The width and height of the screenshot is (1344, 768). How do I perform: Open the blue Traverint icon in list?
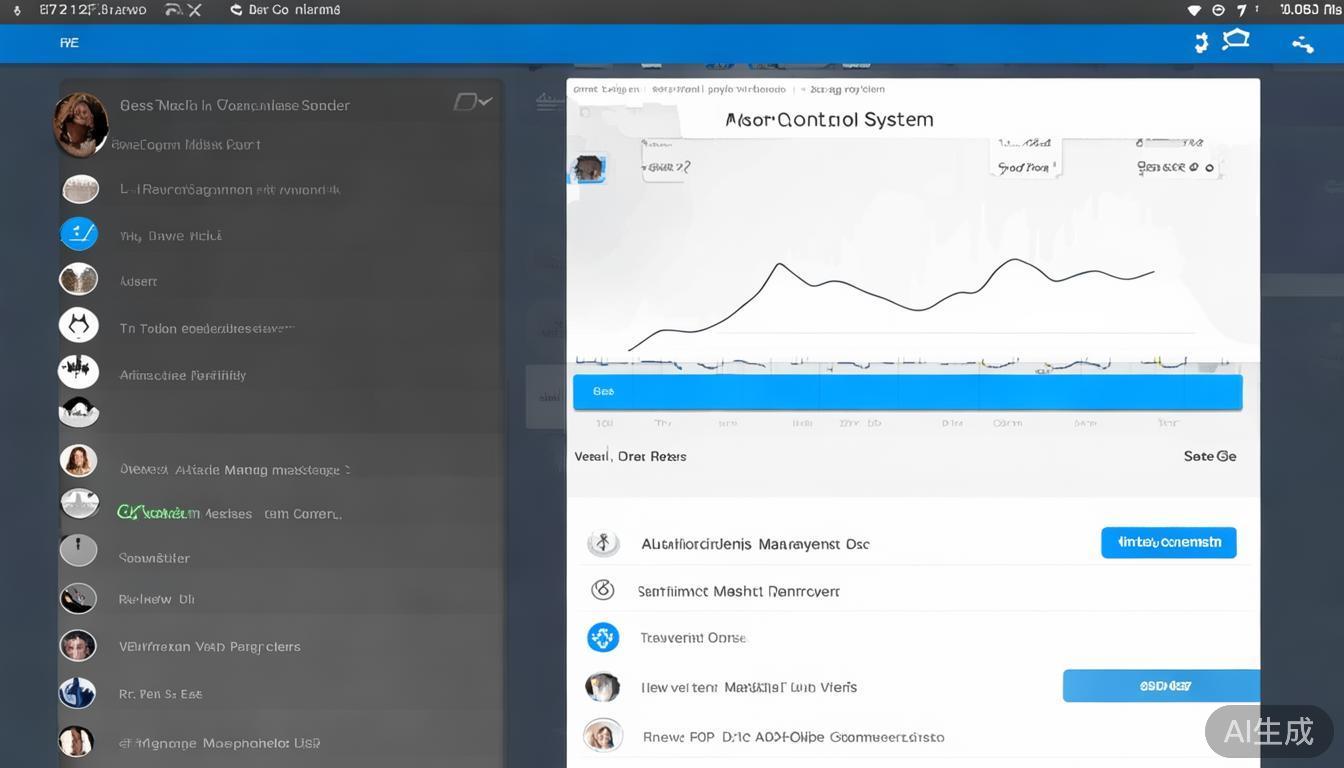[603, 637]
